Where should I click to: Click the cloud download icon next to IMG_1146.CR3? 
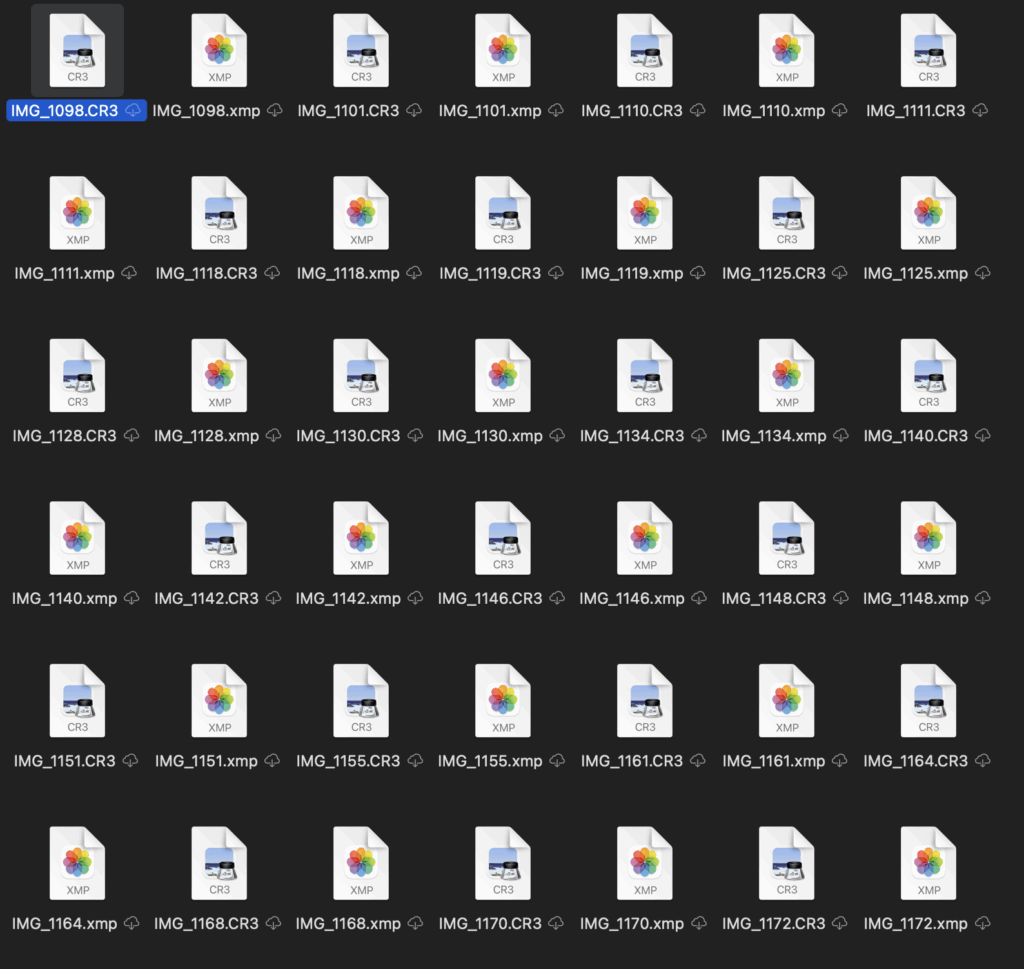coord(557,599)
